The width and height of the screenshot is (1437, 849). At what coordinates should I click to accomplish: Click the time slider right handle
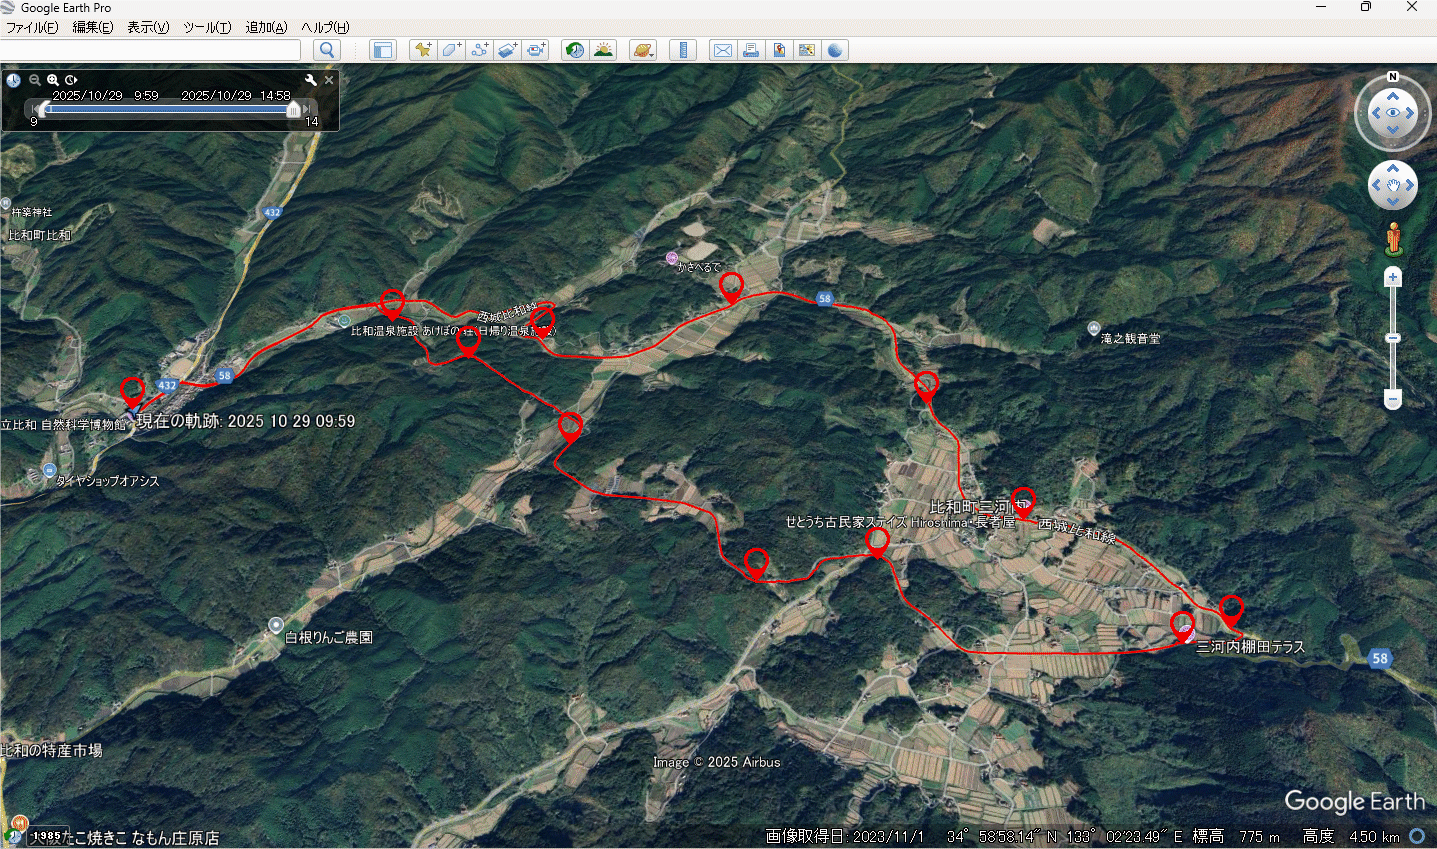pyautogui.click(x=293, y=109)
